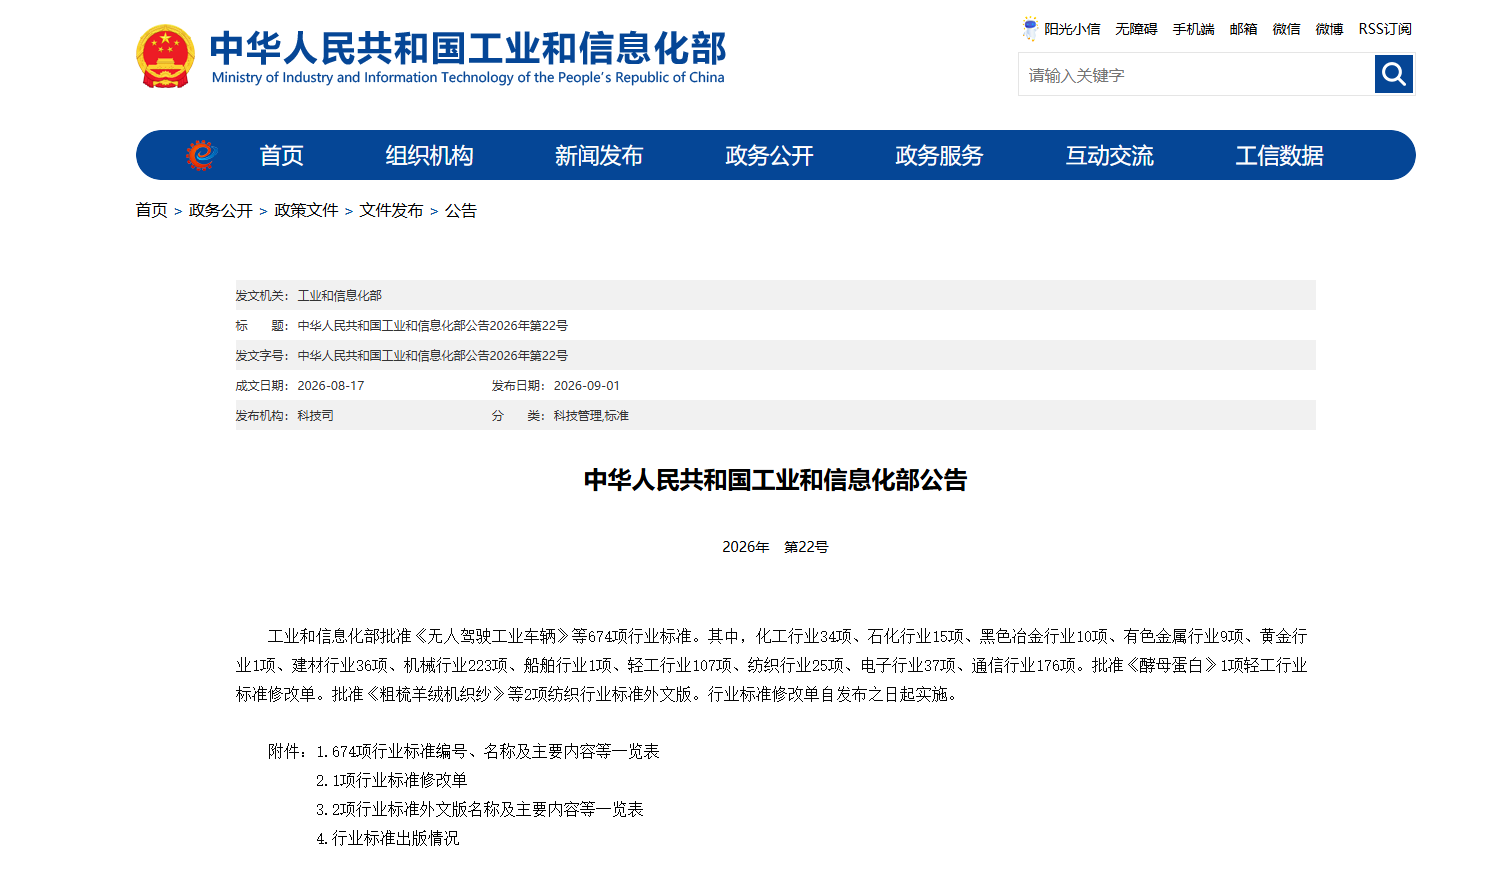Click the magnifier search button
Screen dimensions: 1489x874
1394,74
